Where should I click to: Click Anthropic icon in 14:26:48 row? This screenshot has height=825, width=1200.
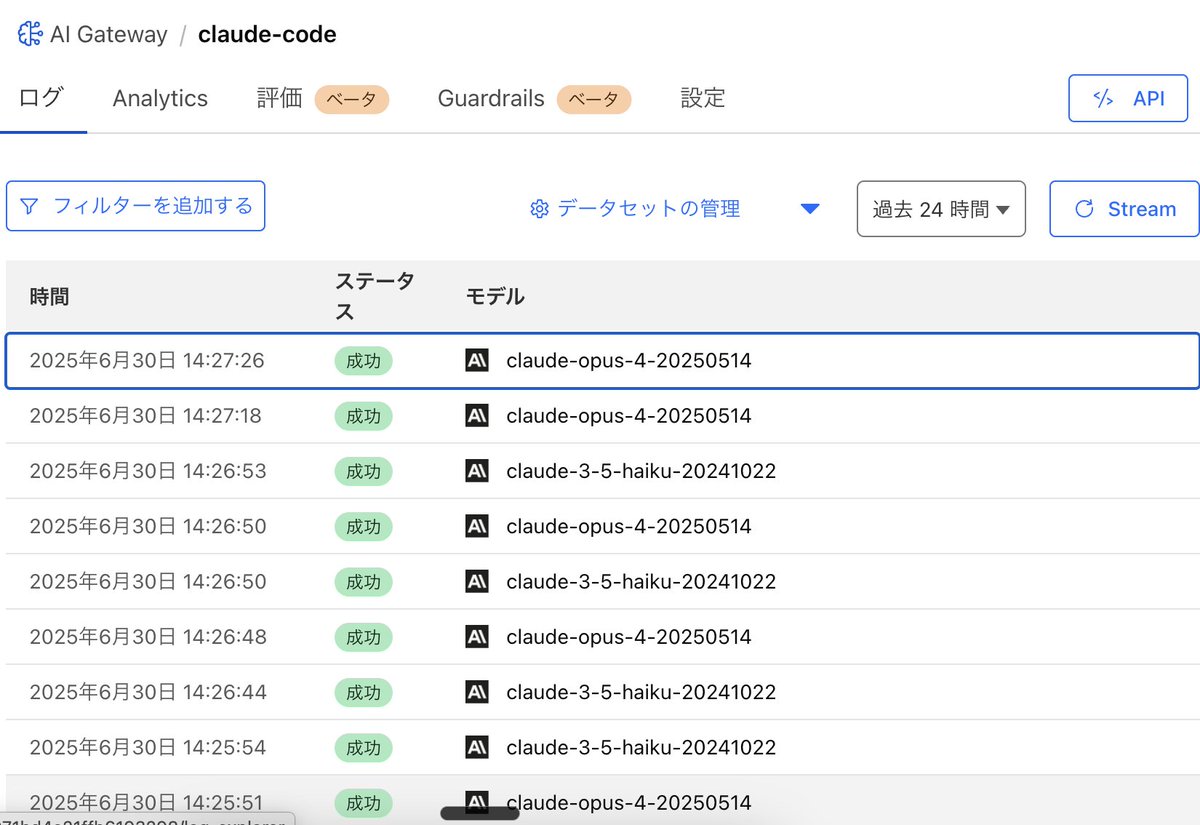477,636
